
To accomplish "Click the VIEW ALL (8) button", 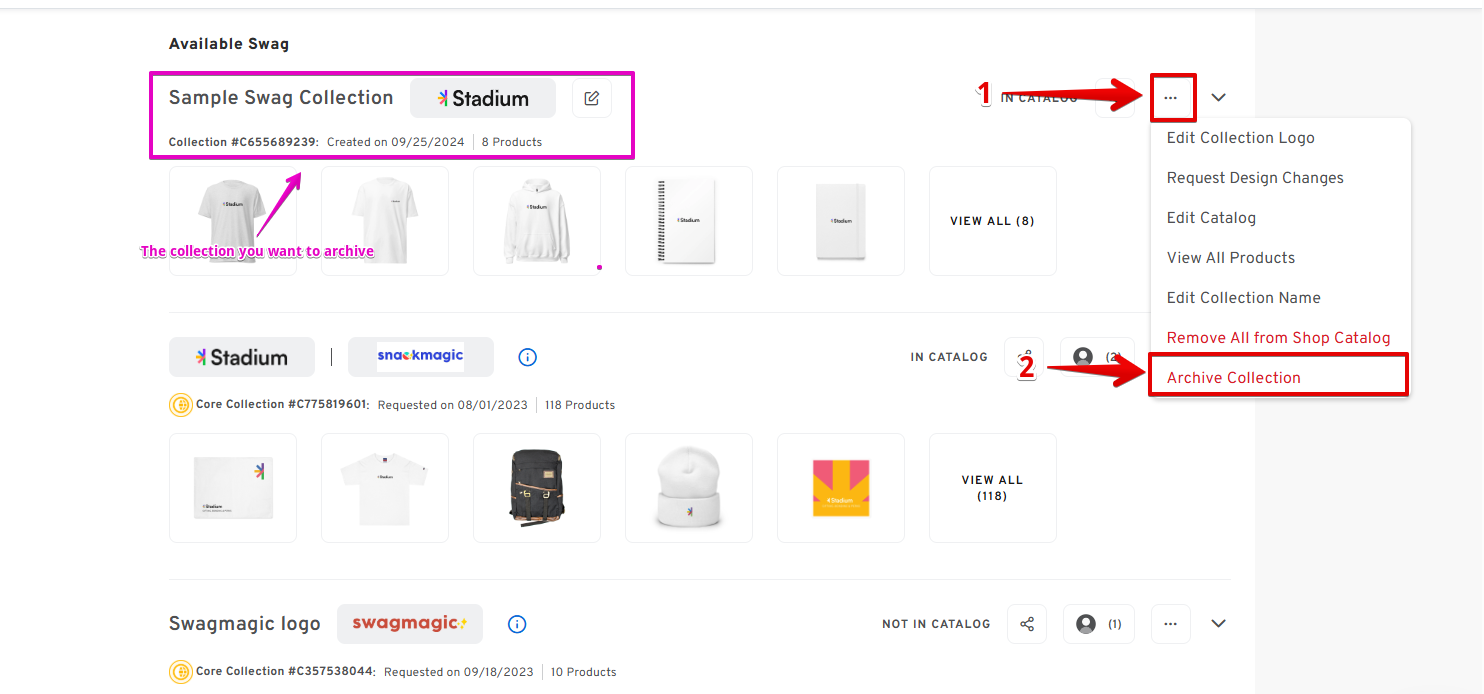I will [992, 221].
